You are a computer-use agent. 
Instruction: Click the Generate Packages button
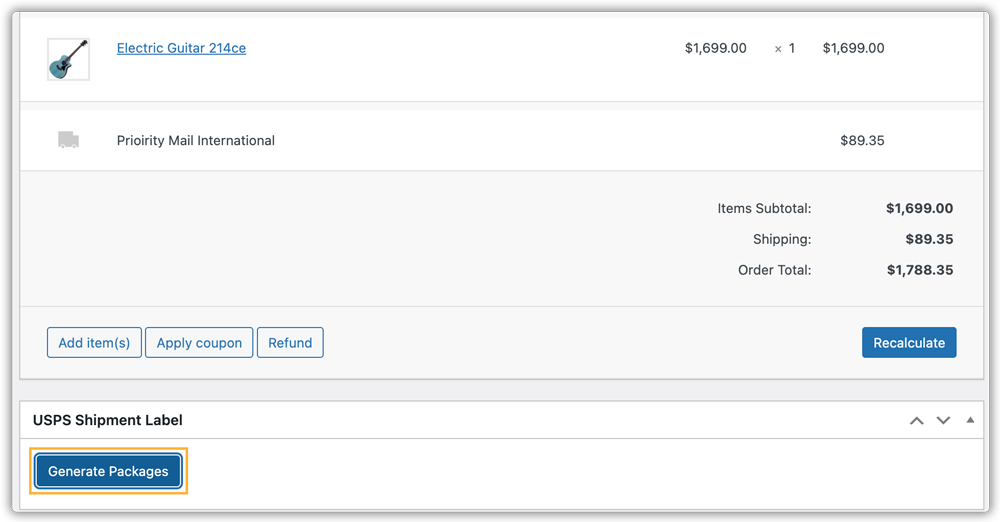click(x=108, y=471)
